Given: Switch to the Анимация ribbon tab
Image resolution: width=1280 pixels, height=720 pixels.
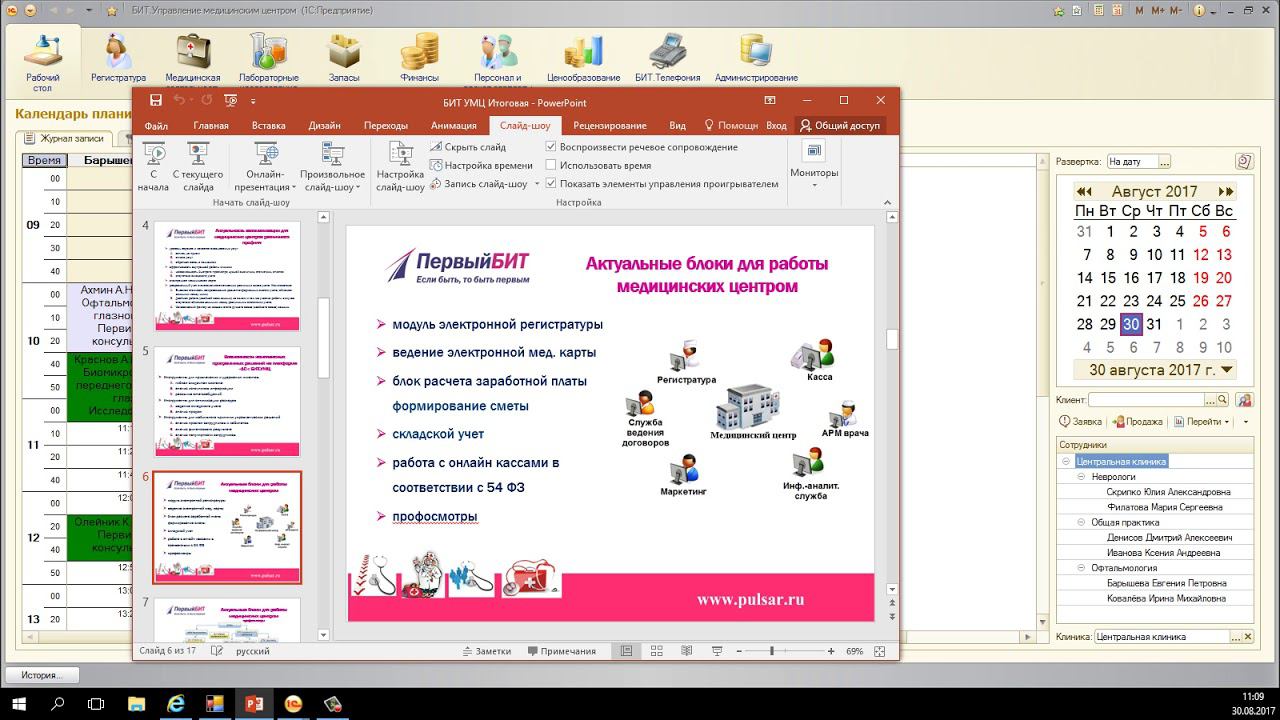Looking at the screenshot, I should pyautogui.click(x=453, y=126).
